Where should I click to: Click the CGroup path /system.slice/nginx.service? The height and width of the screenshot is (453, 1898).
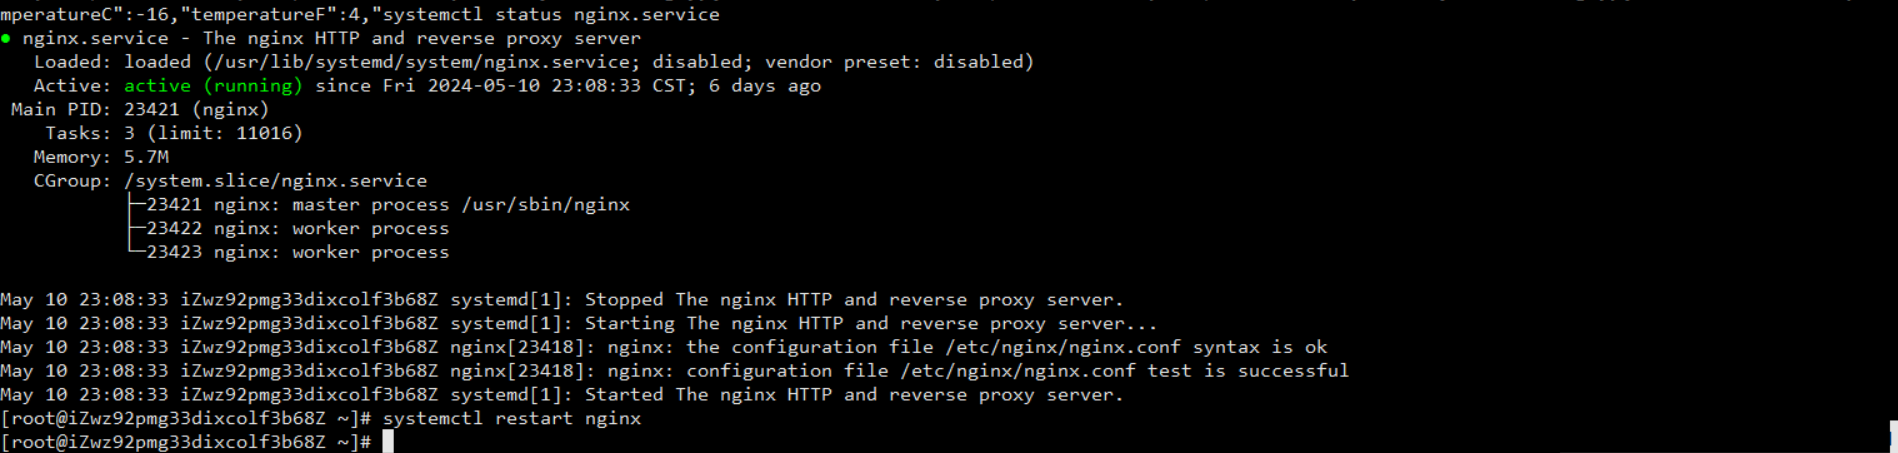(276, 181)
